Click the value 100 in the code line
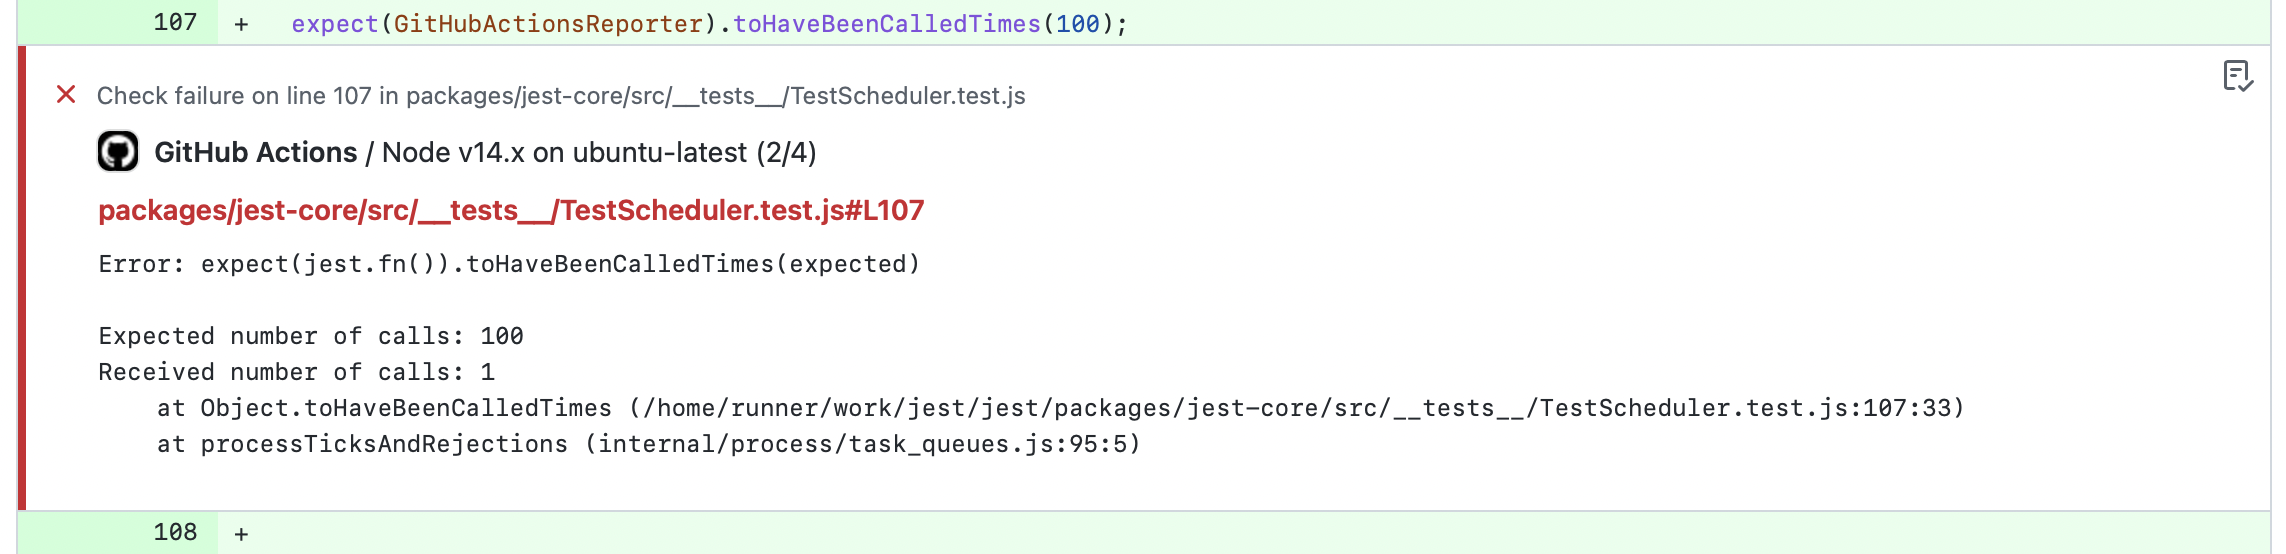This screenshot has width=2286, height=554. click(1078, 24)
